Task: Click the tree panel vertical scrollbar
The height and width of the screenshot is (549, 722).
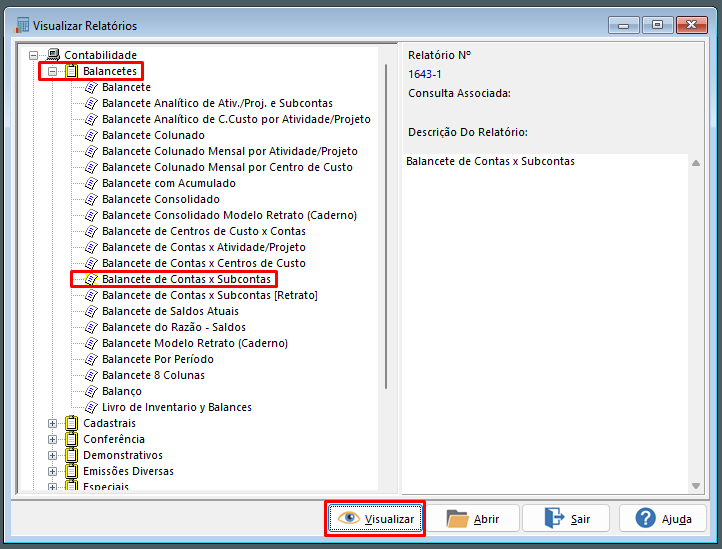Action: (x=386, y=227)
